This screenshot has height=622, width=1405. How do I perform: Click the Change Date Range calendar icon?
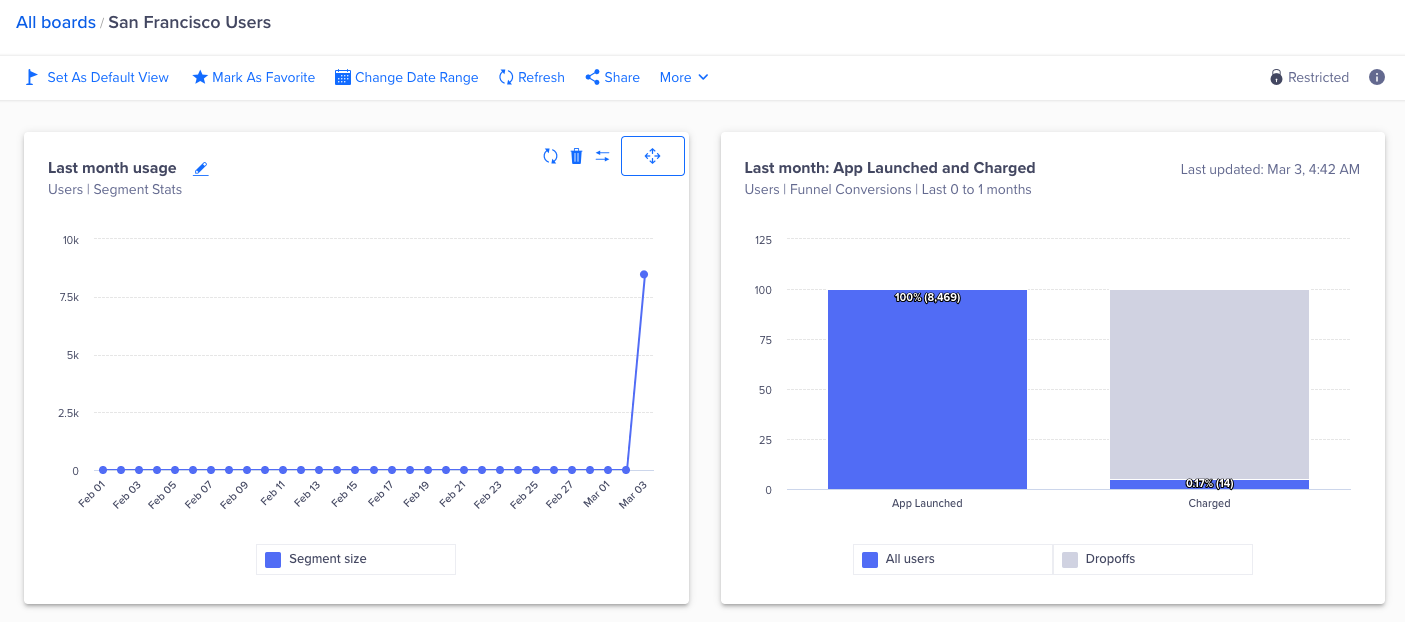pyautogui.click(x=343, y=77)
